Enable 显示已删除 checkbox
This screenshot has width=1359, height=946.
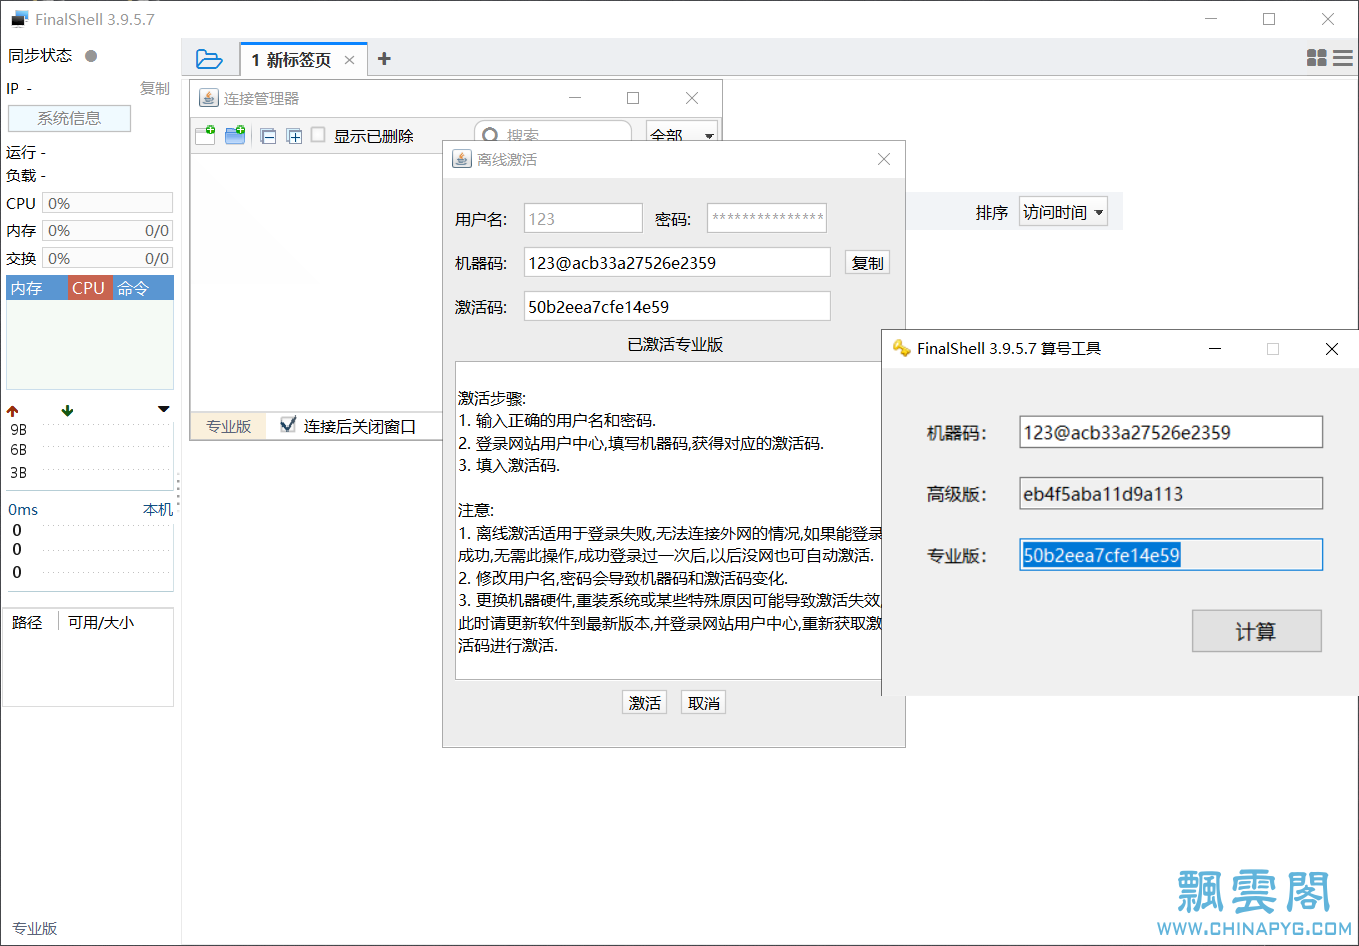pos(318,134)
